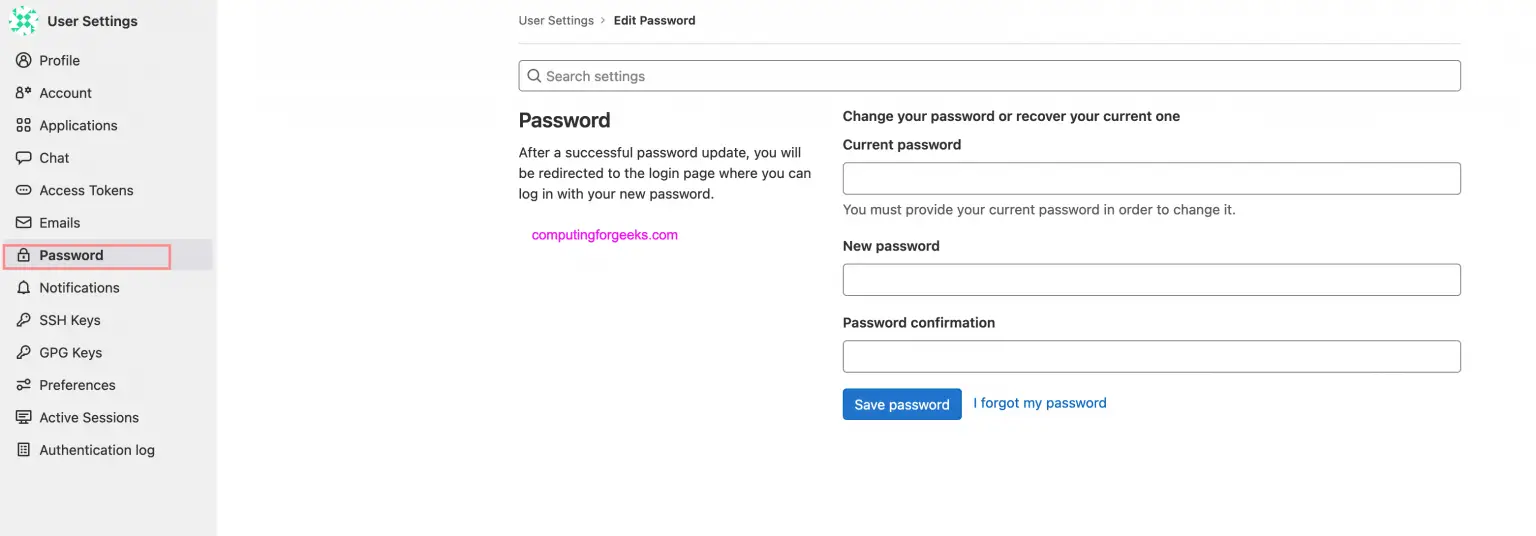Screen dimensions: 1536x536
Task: Click the Applications grid icon
Action: point(24,126)
